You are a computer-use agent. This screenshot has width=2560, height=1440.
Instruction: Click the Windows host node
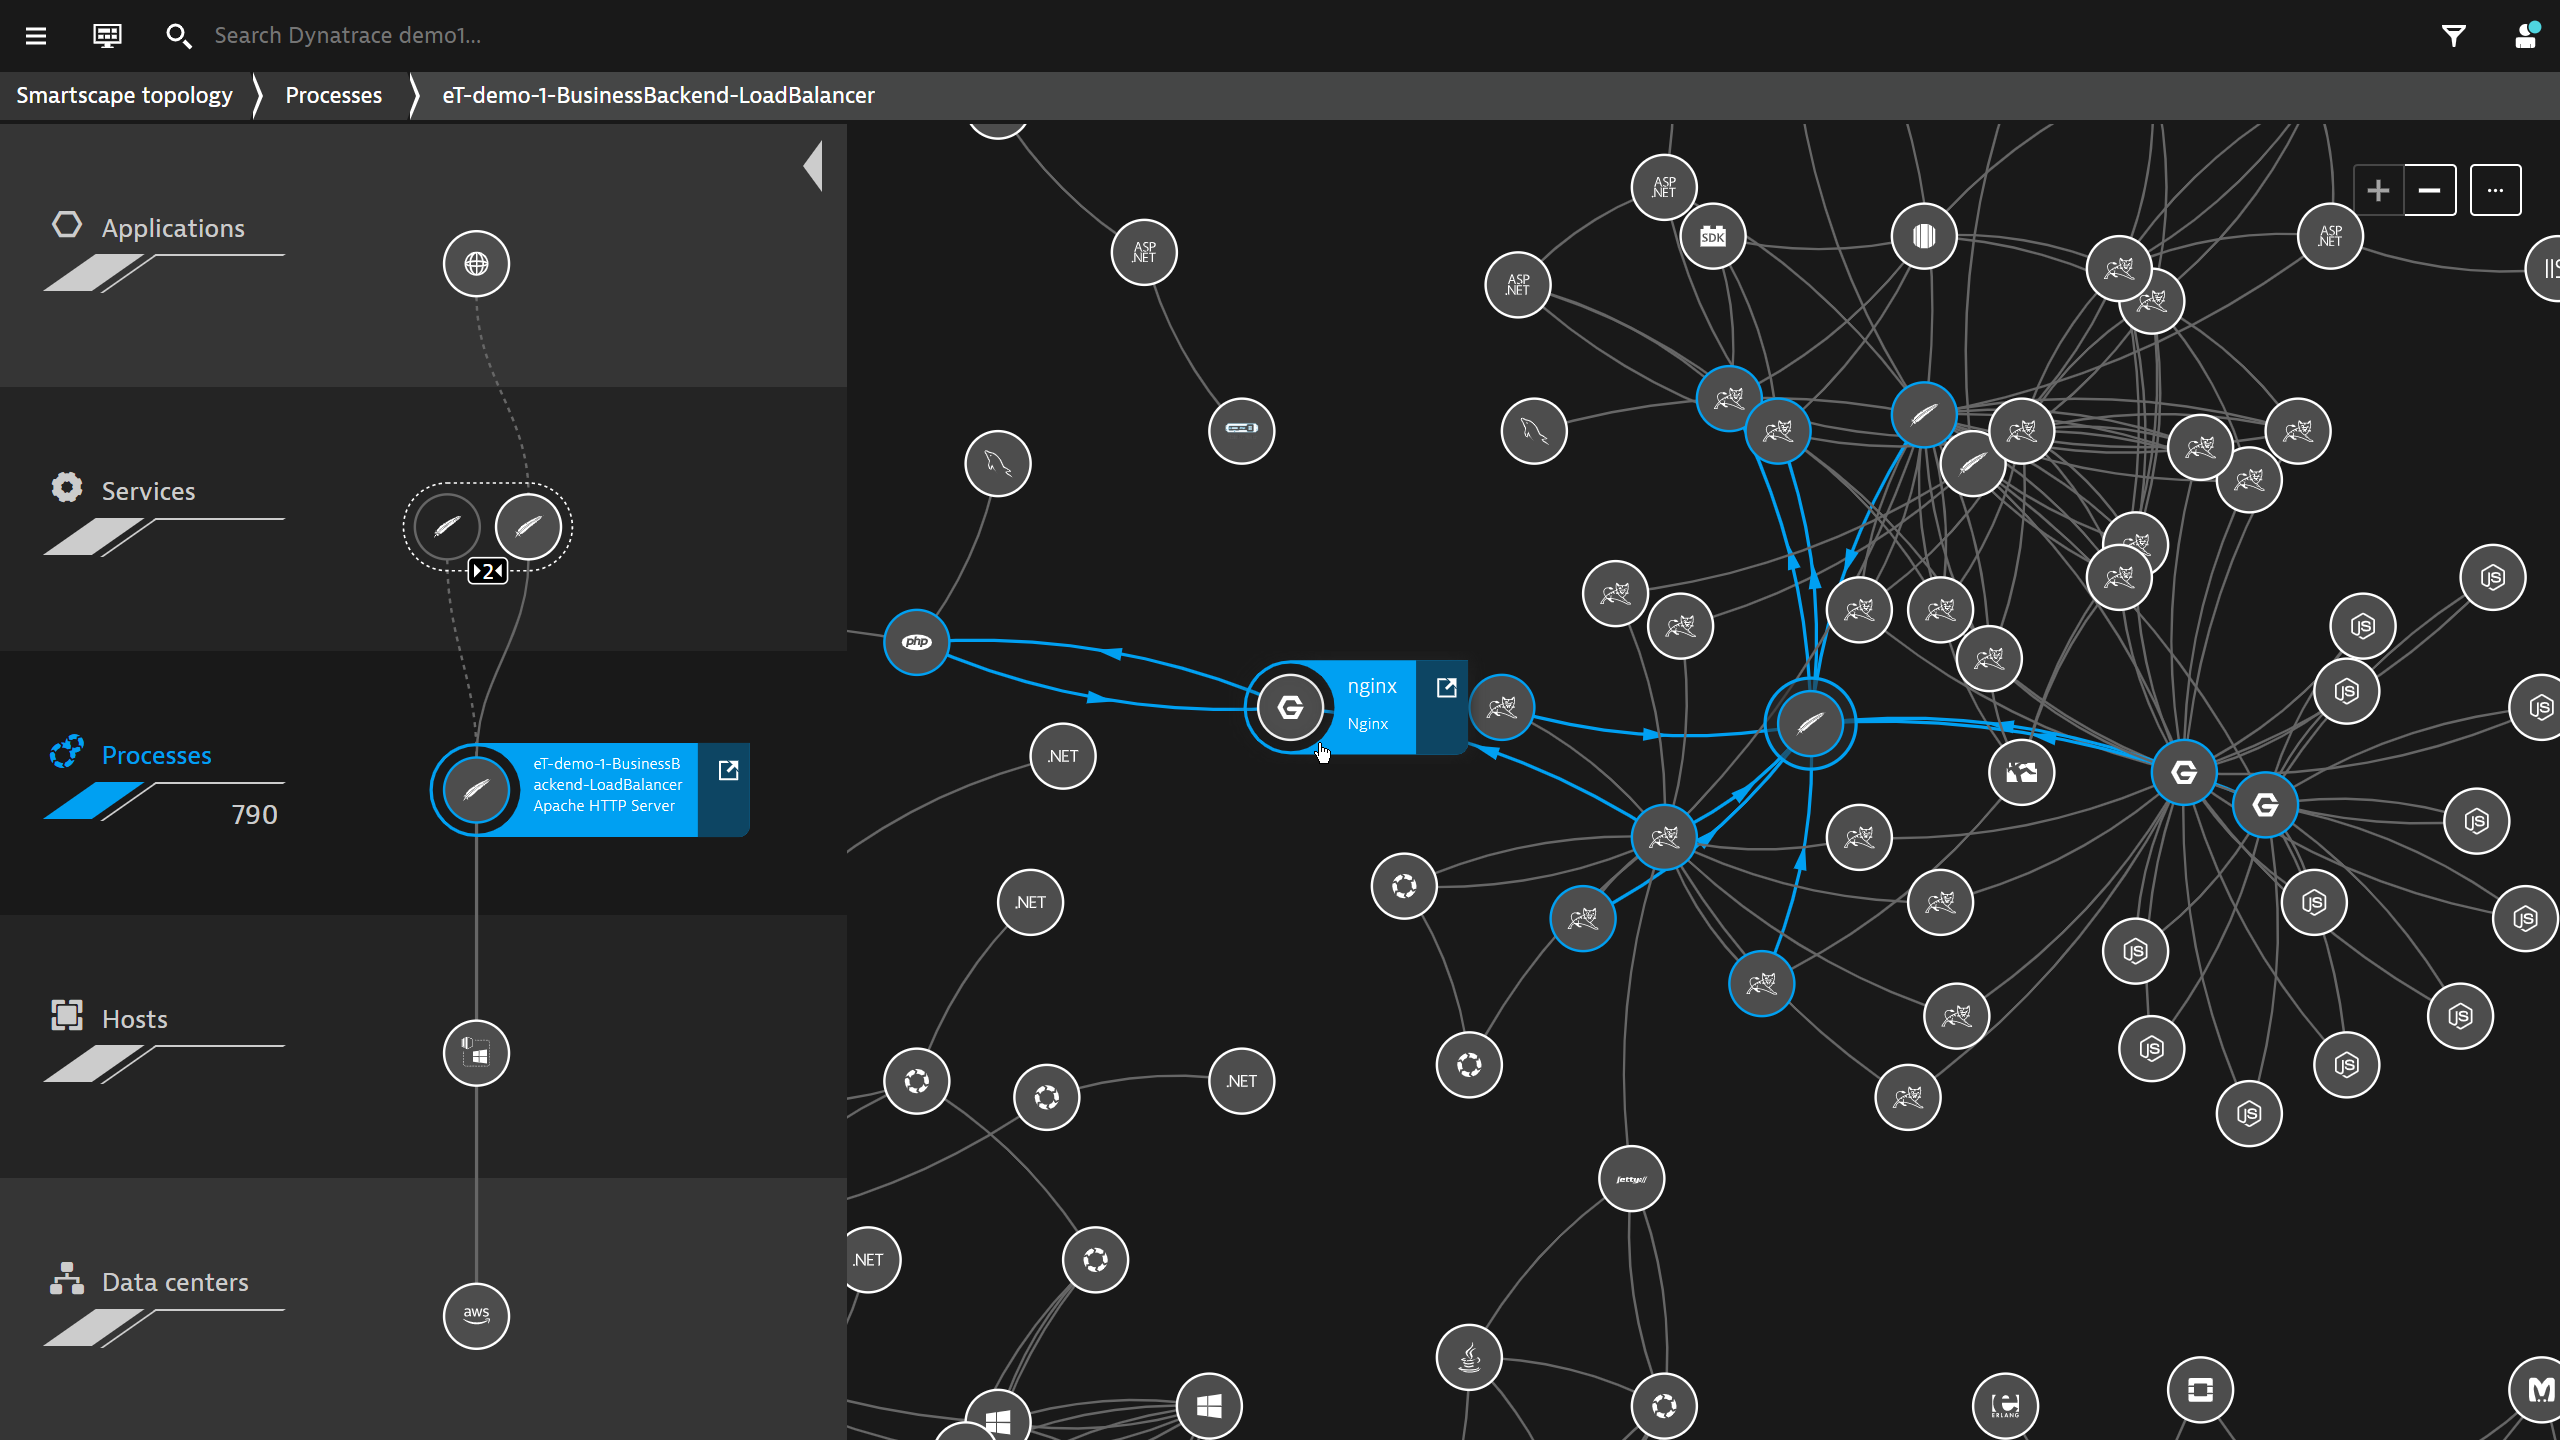(476, 1053)
